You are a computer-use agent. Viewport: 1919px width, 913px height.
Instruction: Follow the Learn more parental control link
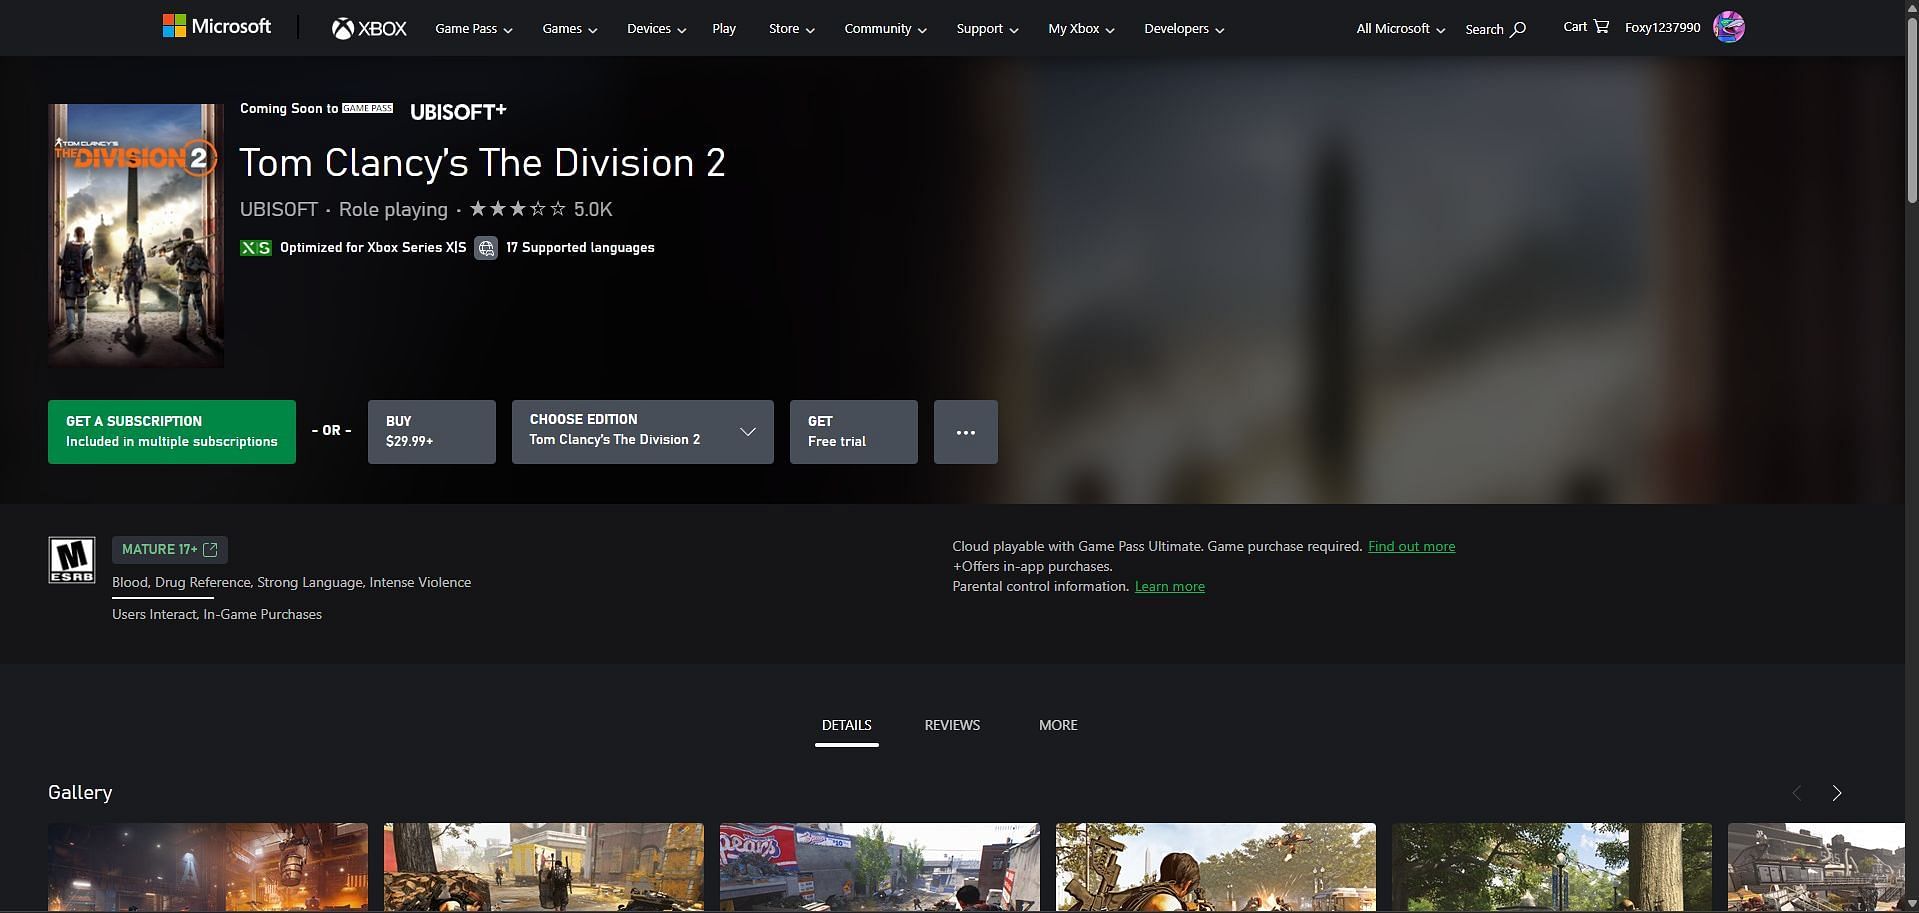[x=1169, y=586]
